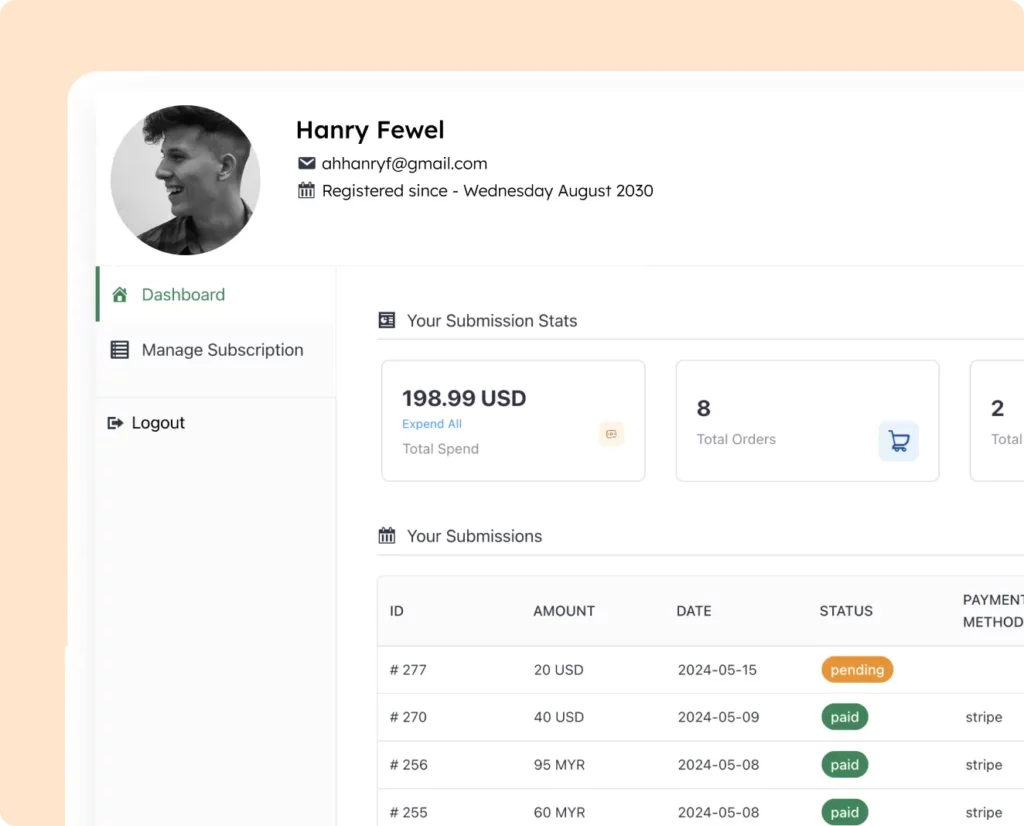The width and height of the screenshot is (1024, 826).
Task: Select the paid badge for order 256
Action: click(x=844, y=764)
